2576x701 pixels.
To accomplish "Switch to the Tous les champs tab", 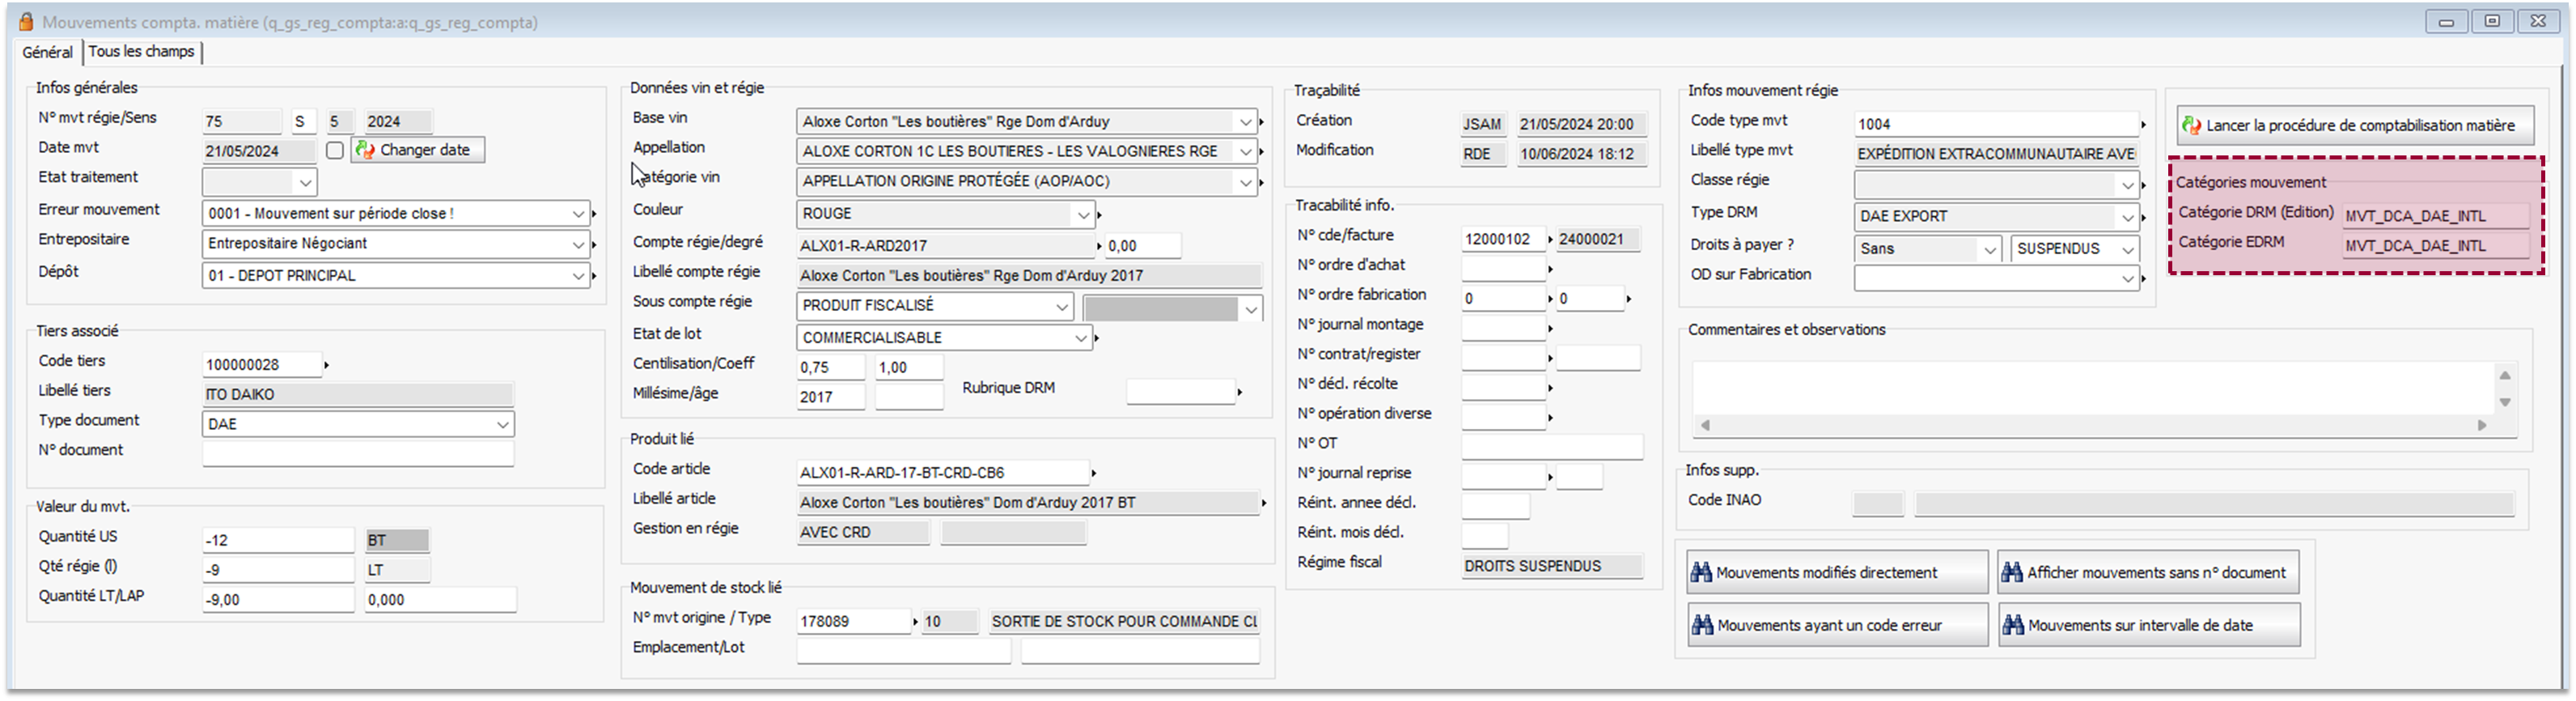I will pos(141,51).
